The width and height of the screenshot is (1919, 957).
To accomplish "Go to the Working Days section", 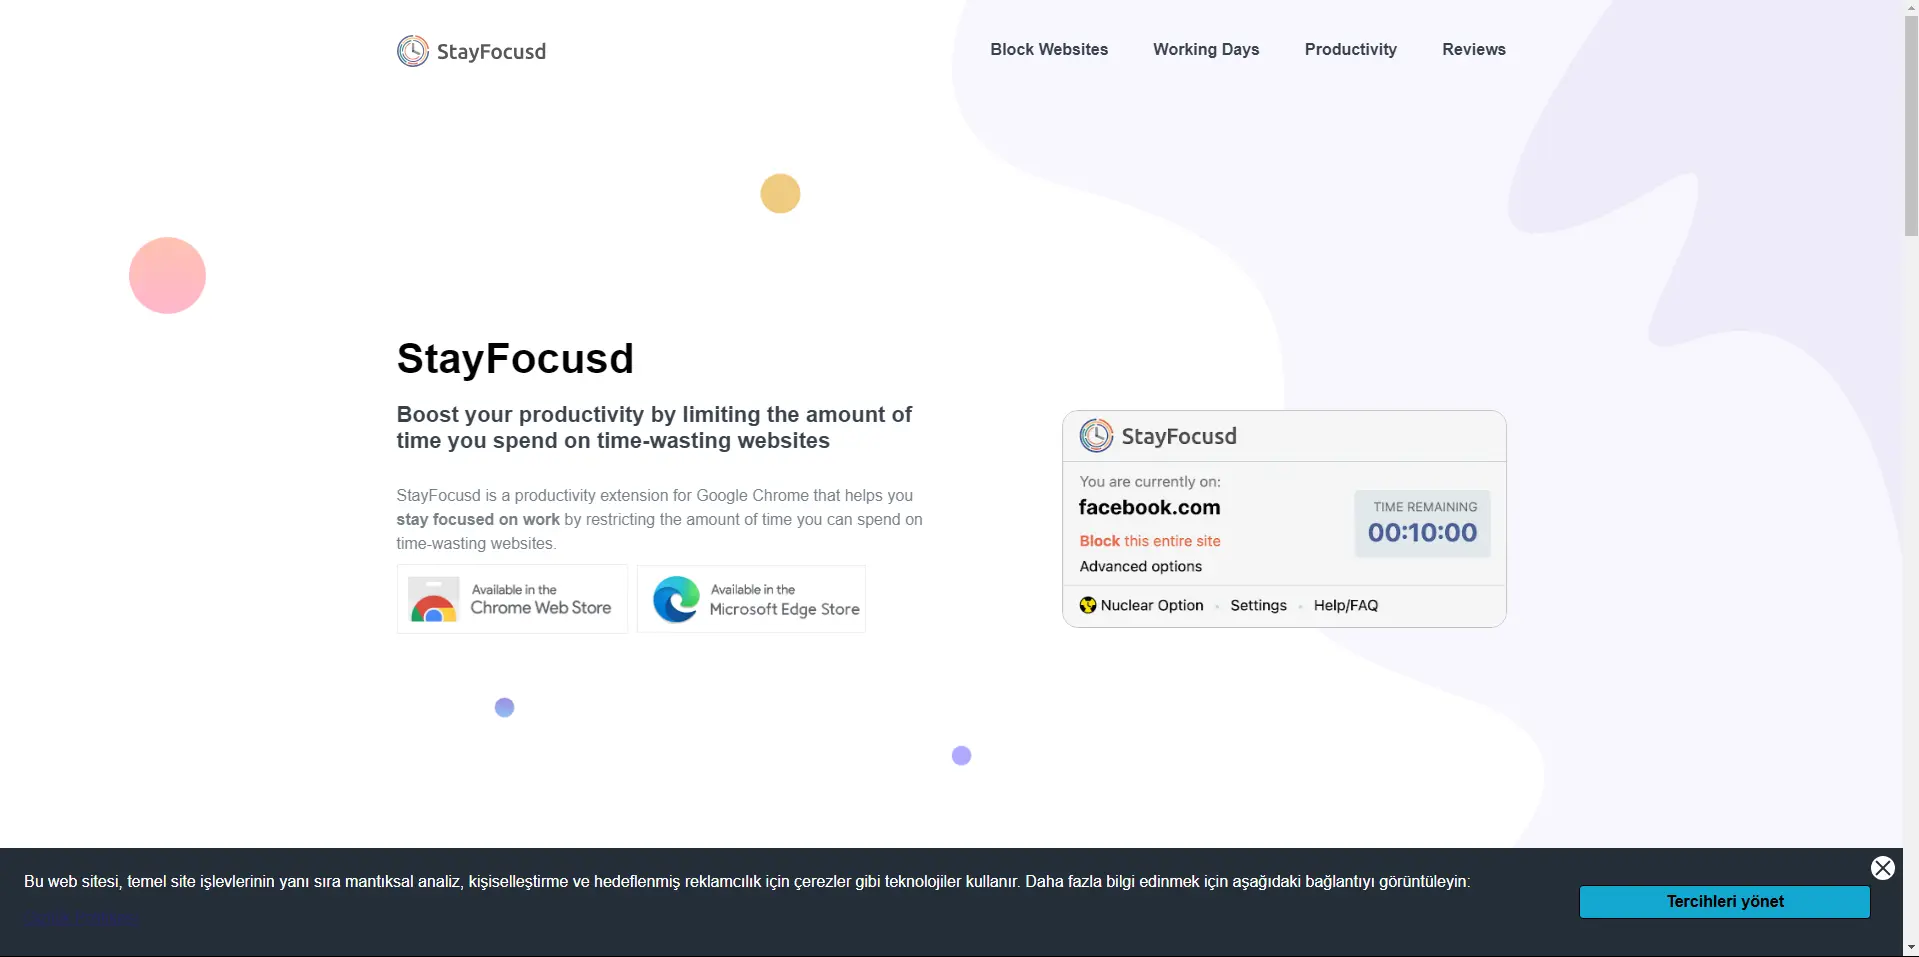I will [1206, 49].
